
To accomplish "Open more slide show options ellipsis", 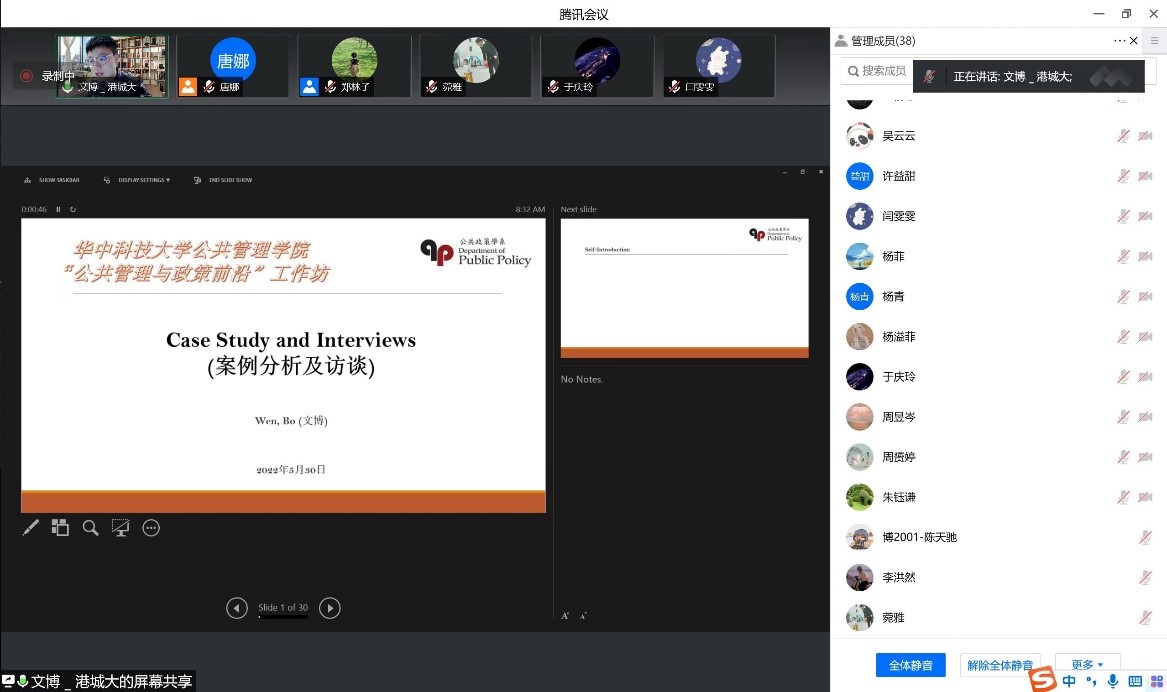I will tap(151, 528).
